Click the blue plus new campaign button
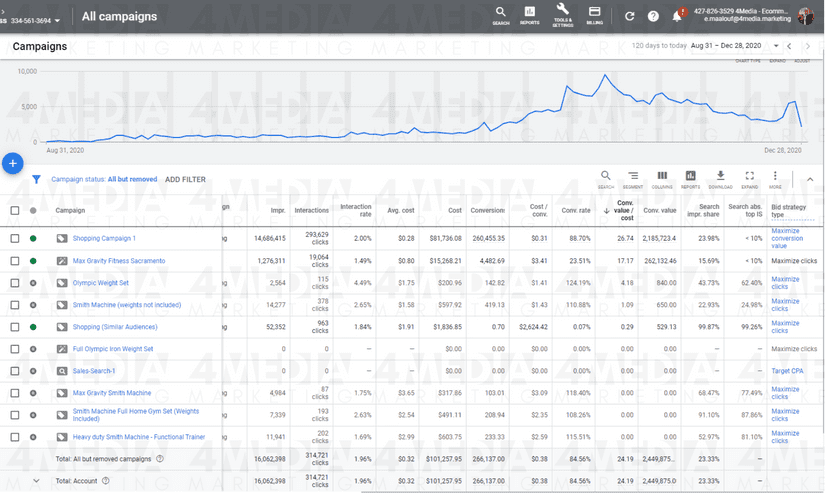Viewport: 825px width, 493px height. pos(13,164)
